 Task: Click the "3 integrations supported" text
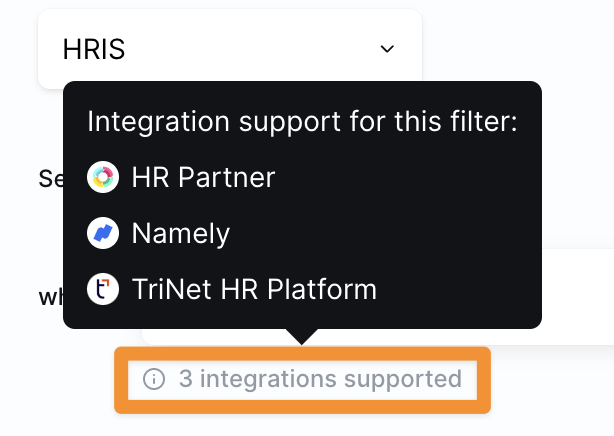pyautogui.click(x=320, y=379)
